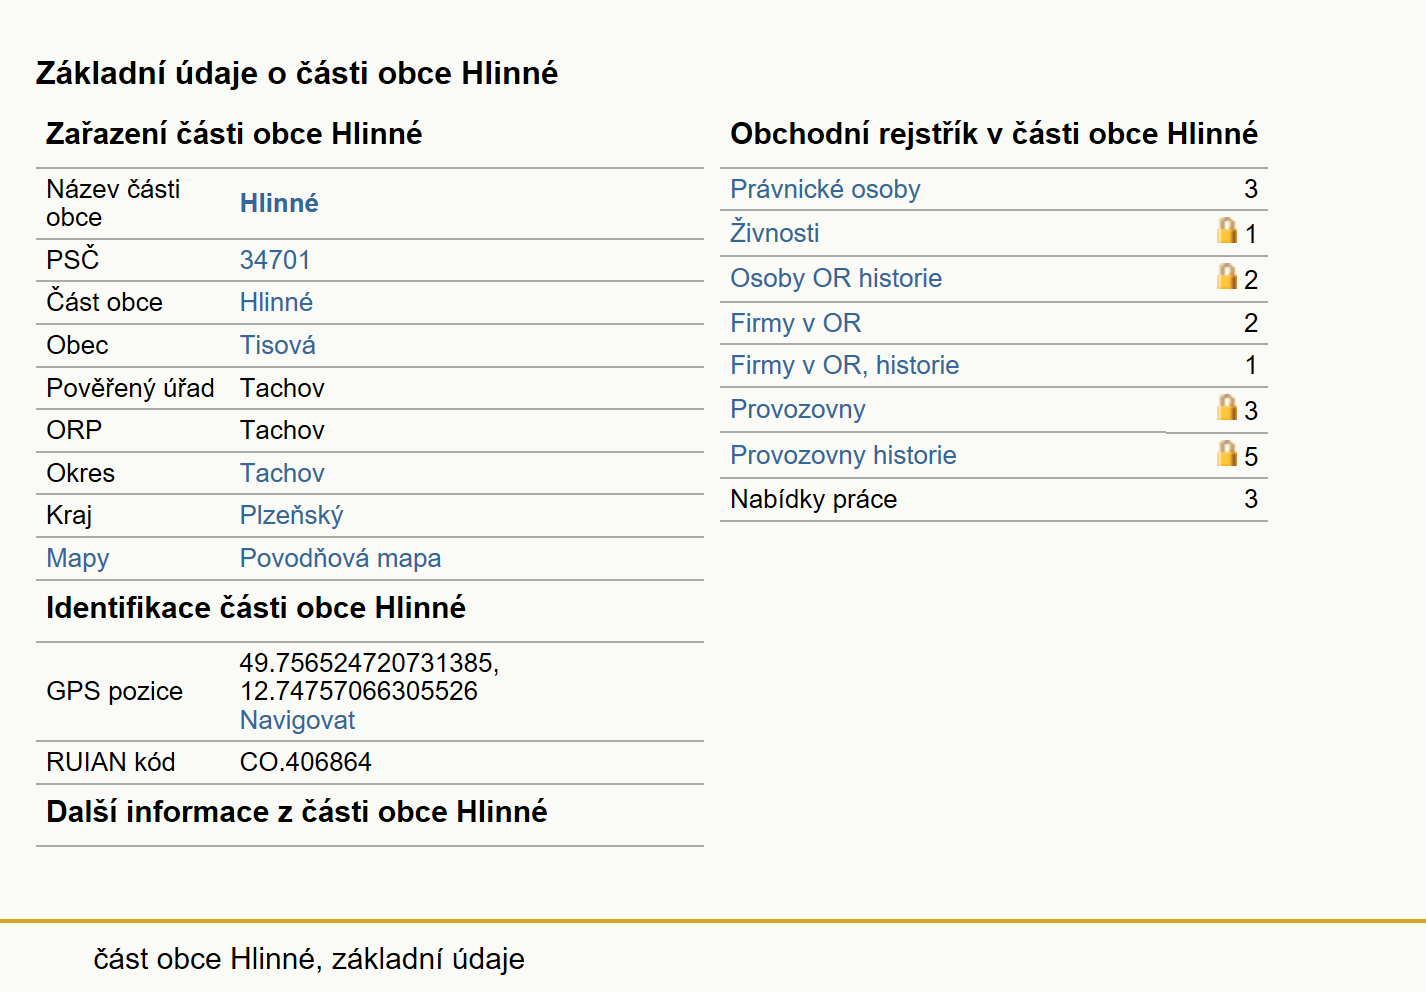This screenshot has width=1426, height=992.
Task: Click the lock icon in the Provozovny row
Action: tap(1227, 408)
